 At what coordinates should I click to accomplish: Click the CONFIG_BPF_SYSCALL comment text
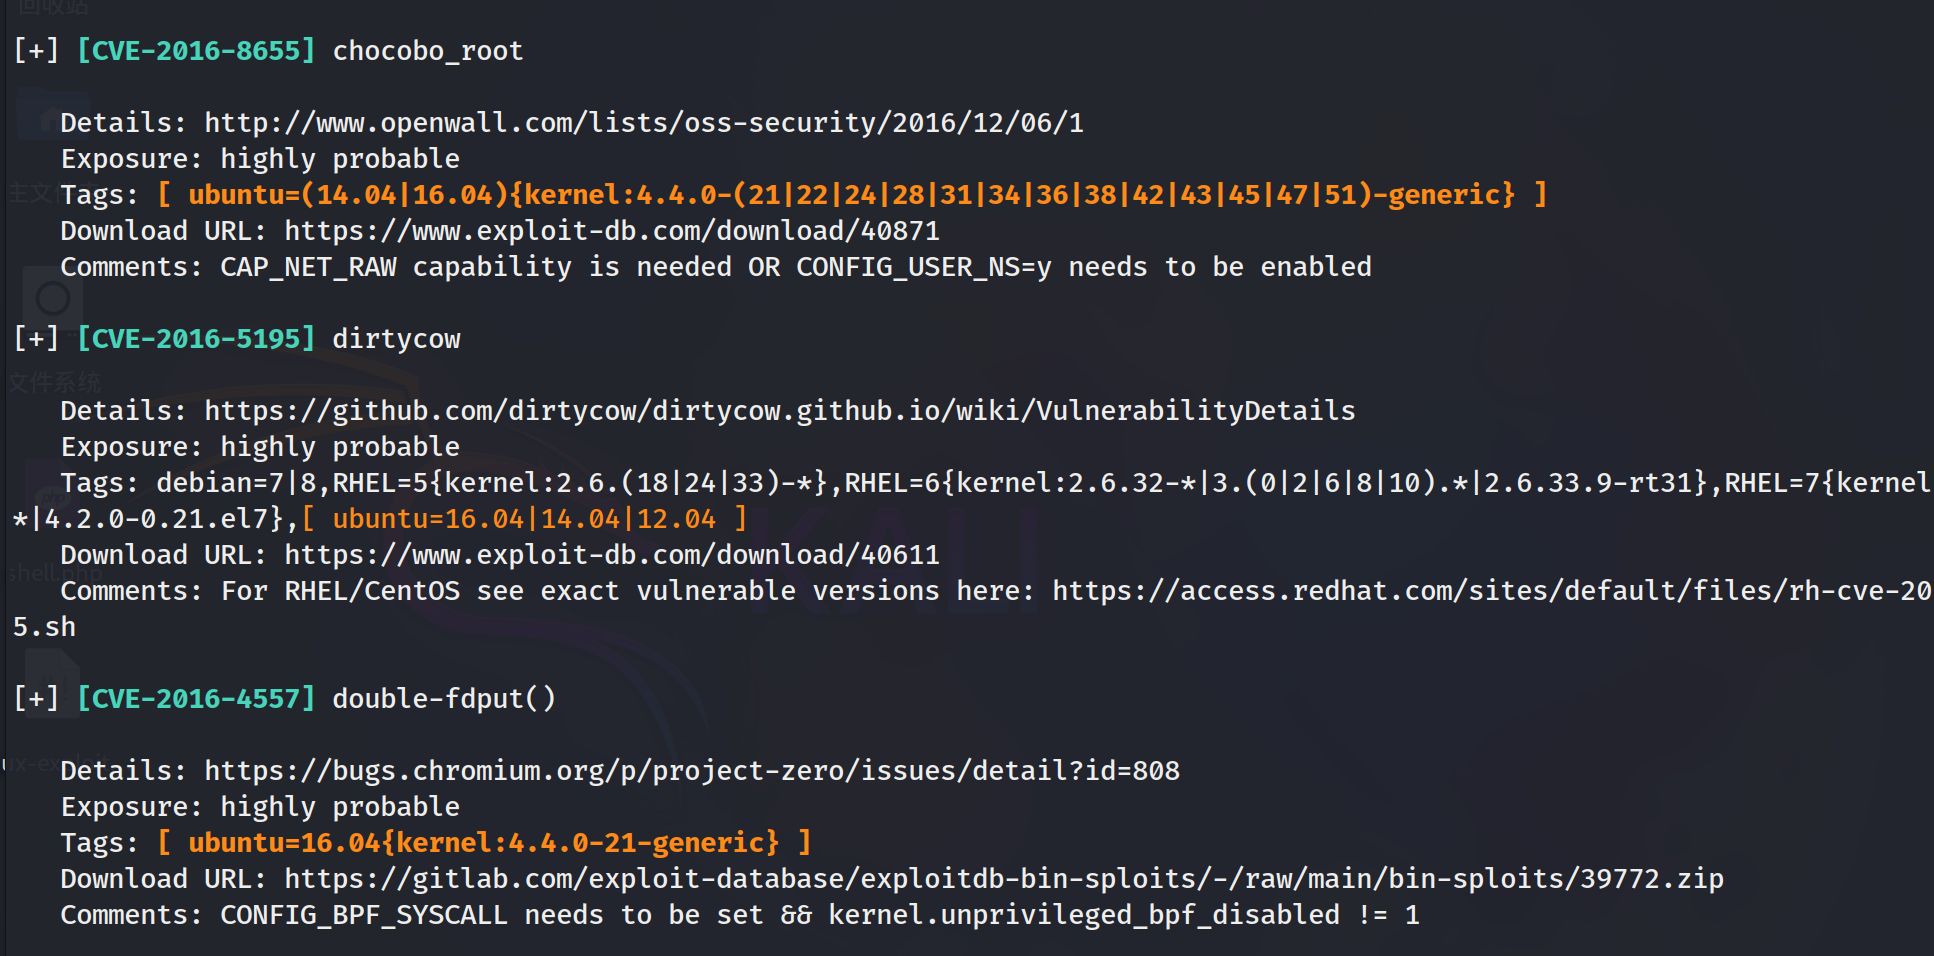tap(820, 915)
